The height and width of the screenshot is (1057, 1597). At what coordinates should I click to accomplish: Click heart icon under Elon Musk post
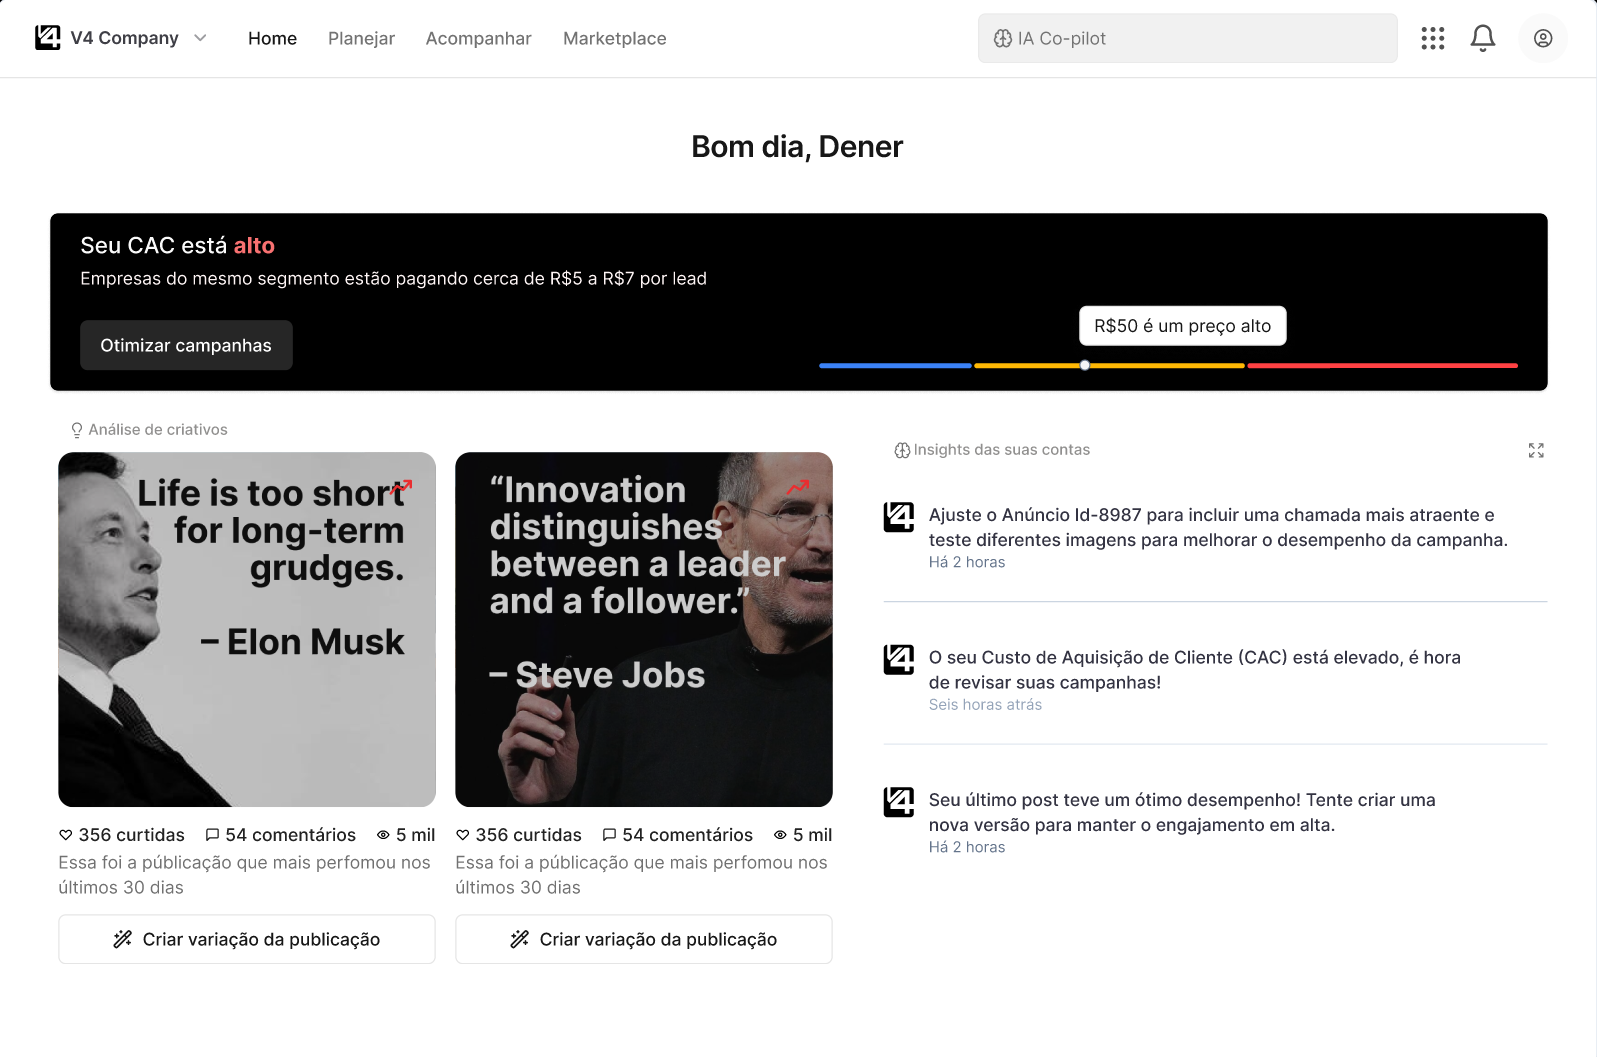click(66, 835)
